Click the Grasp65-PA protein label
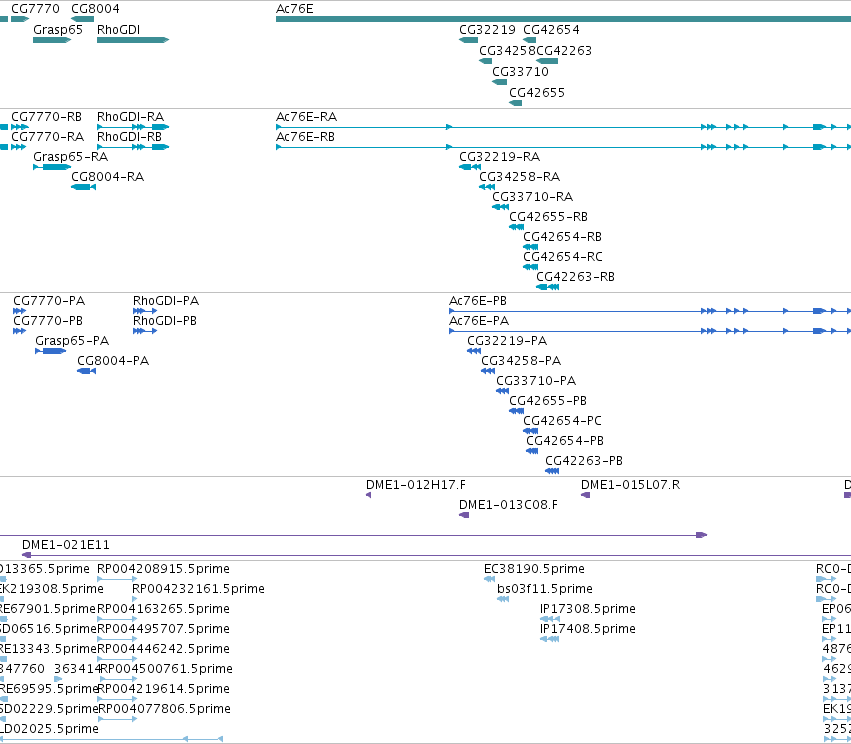 [x=72, y=341]
